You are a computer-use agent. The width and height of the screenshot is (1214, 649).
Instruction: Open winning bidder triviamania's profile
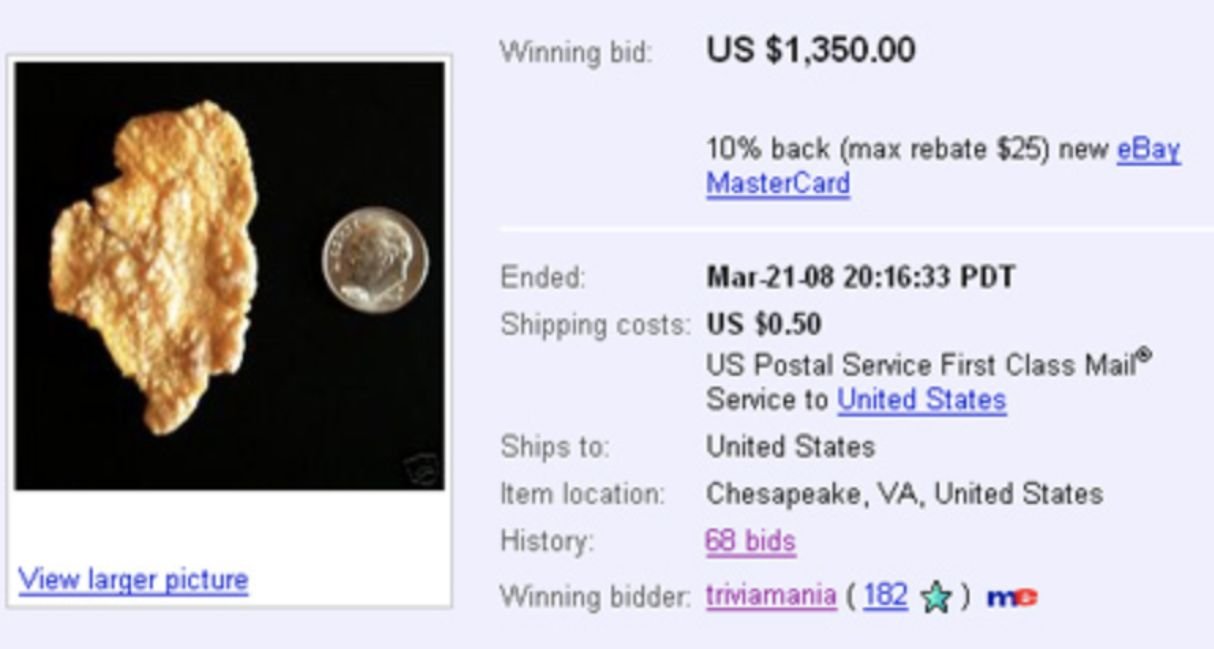[770, 596]
